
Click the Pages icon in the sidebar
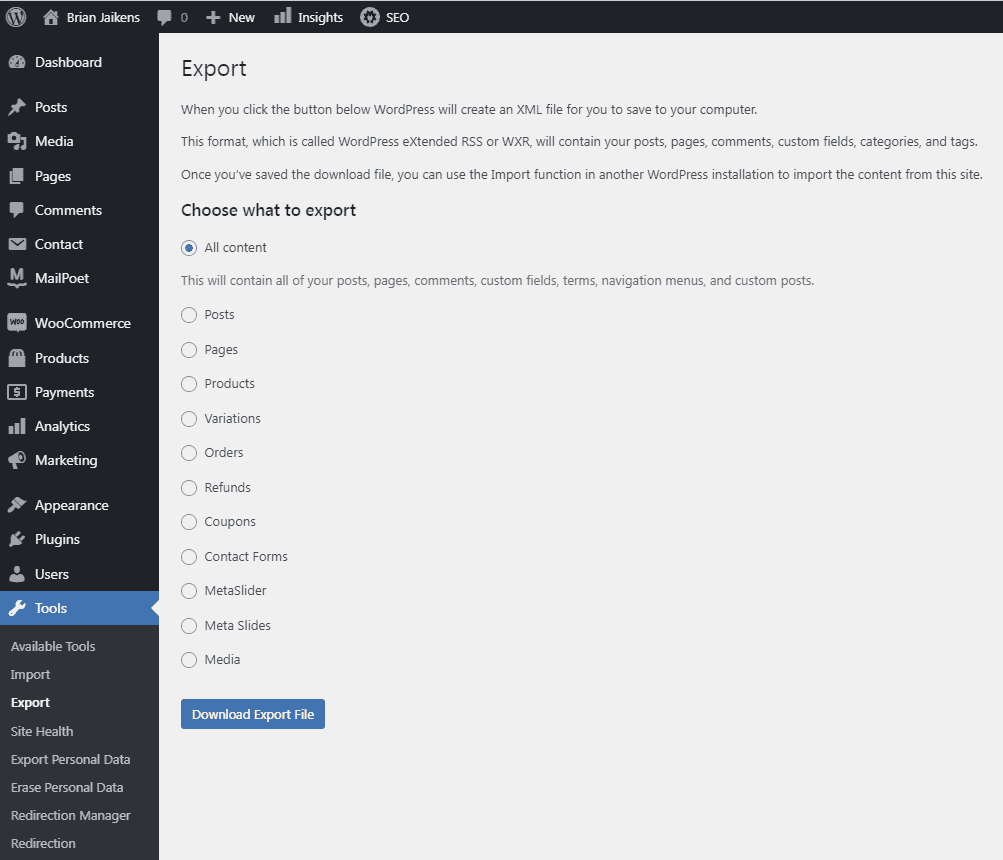tap(17, 176)
